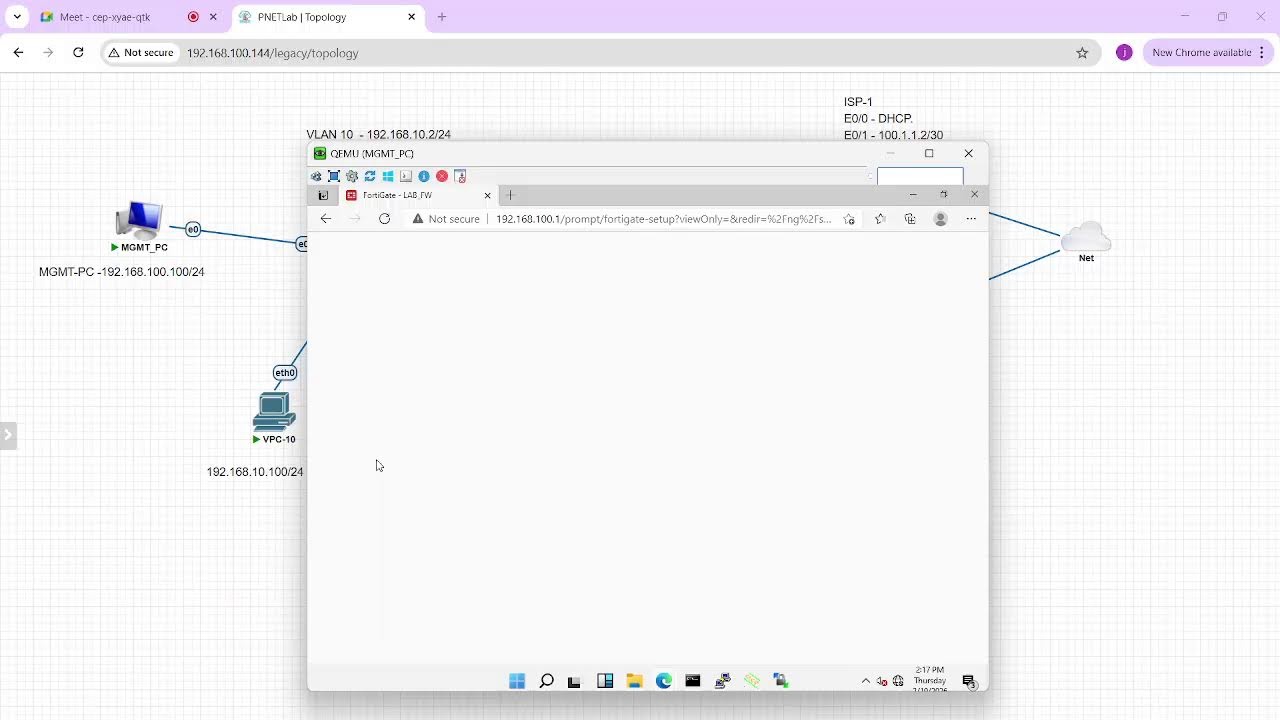Viewport: 1280px width, 720px height.
Task: Click the QEMU Windows key toolbar icon
Action: 388,176
